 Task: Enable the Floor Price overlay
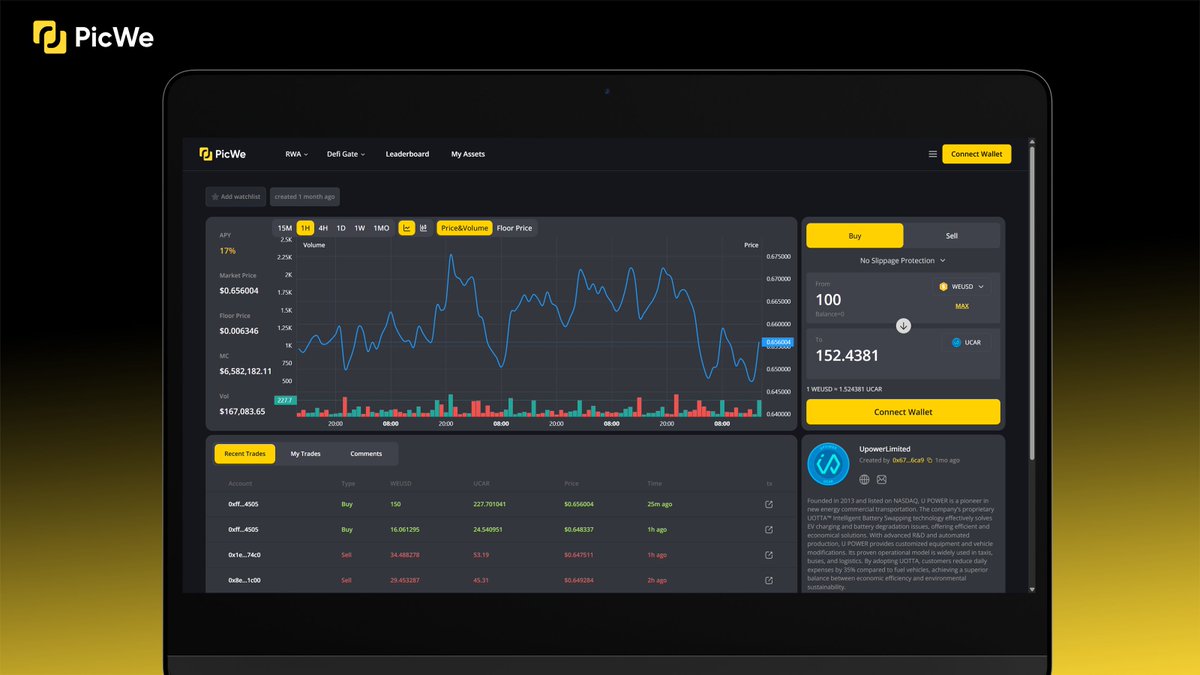click(515, 228)
